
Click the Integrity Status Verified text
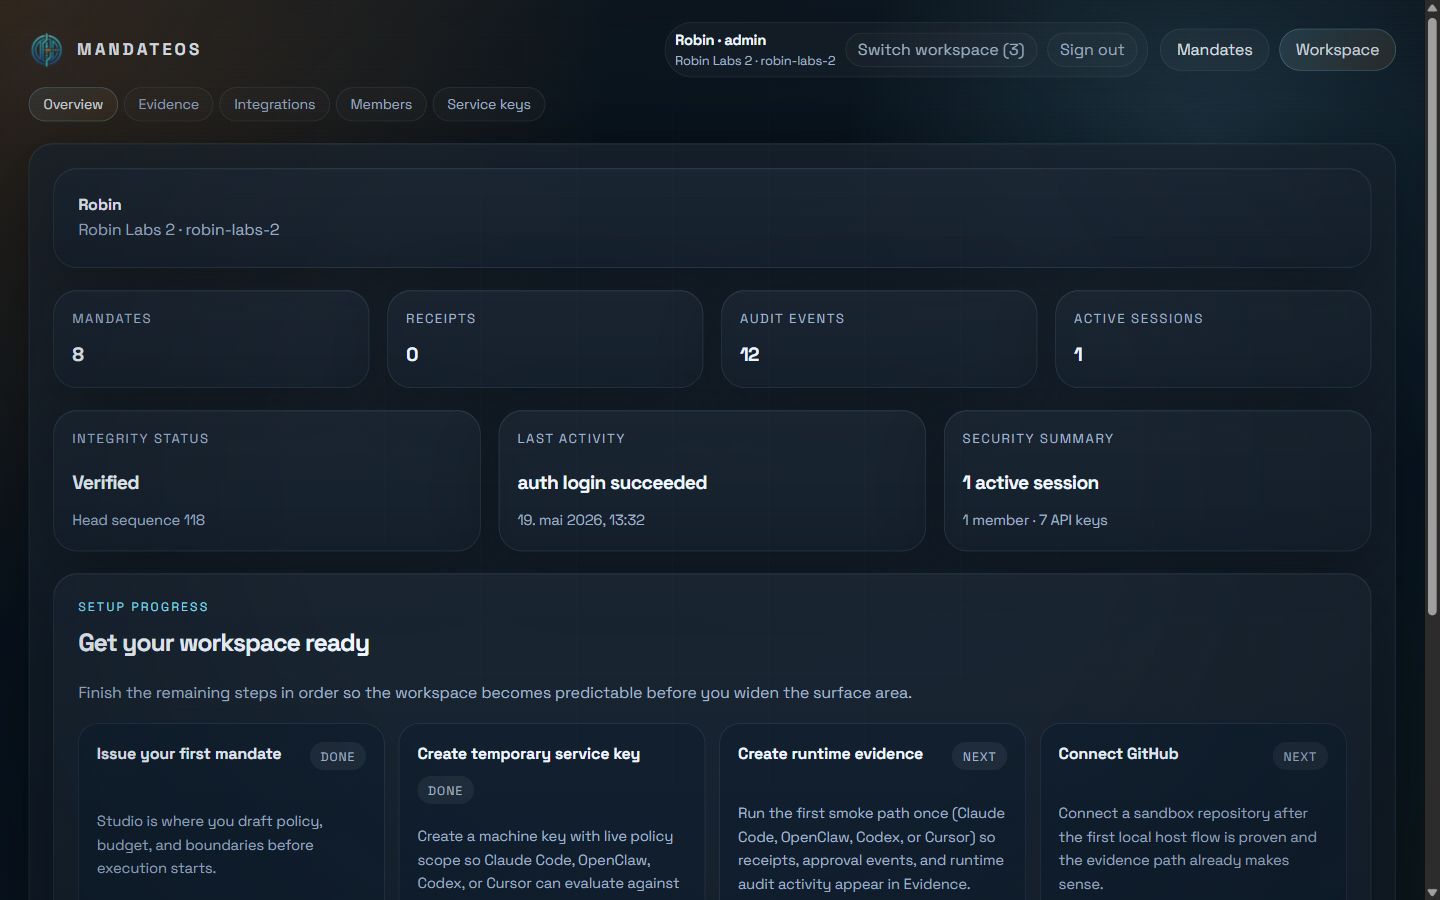tap(106, 483)
